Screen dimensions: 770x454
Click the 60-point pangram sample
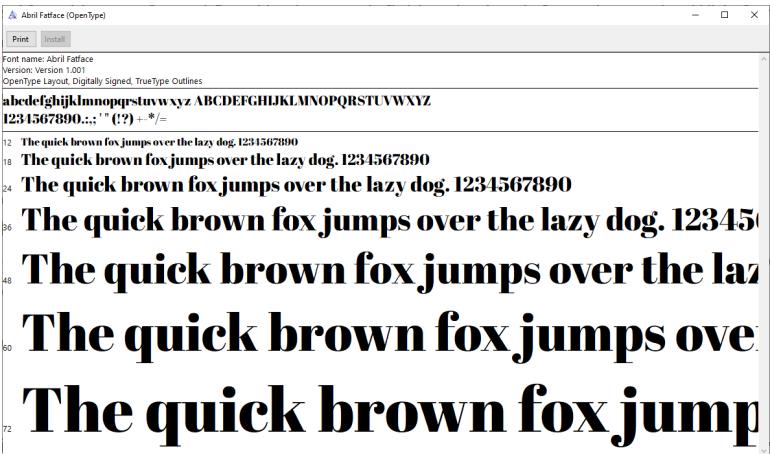[389, 336]
